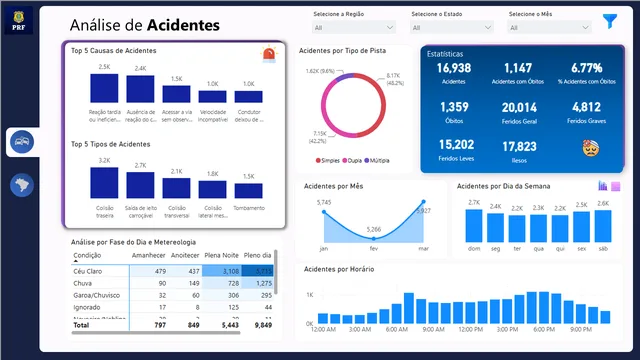This screenshot has width=640, height=360.
Task: Select the Anoitecer column header
Action: click(185, 256)
